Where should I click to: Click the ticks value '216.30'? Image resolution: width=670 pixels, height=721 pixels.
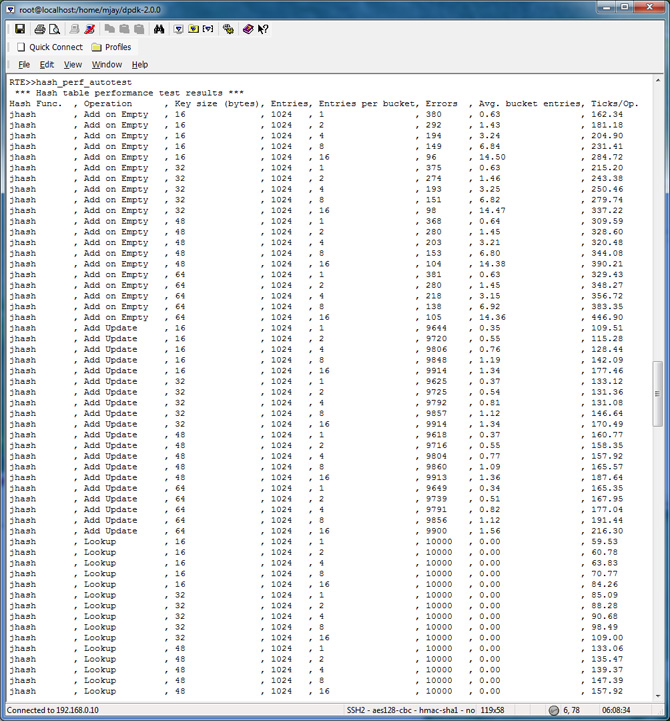[x=607, y=531]
